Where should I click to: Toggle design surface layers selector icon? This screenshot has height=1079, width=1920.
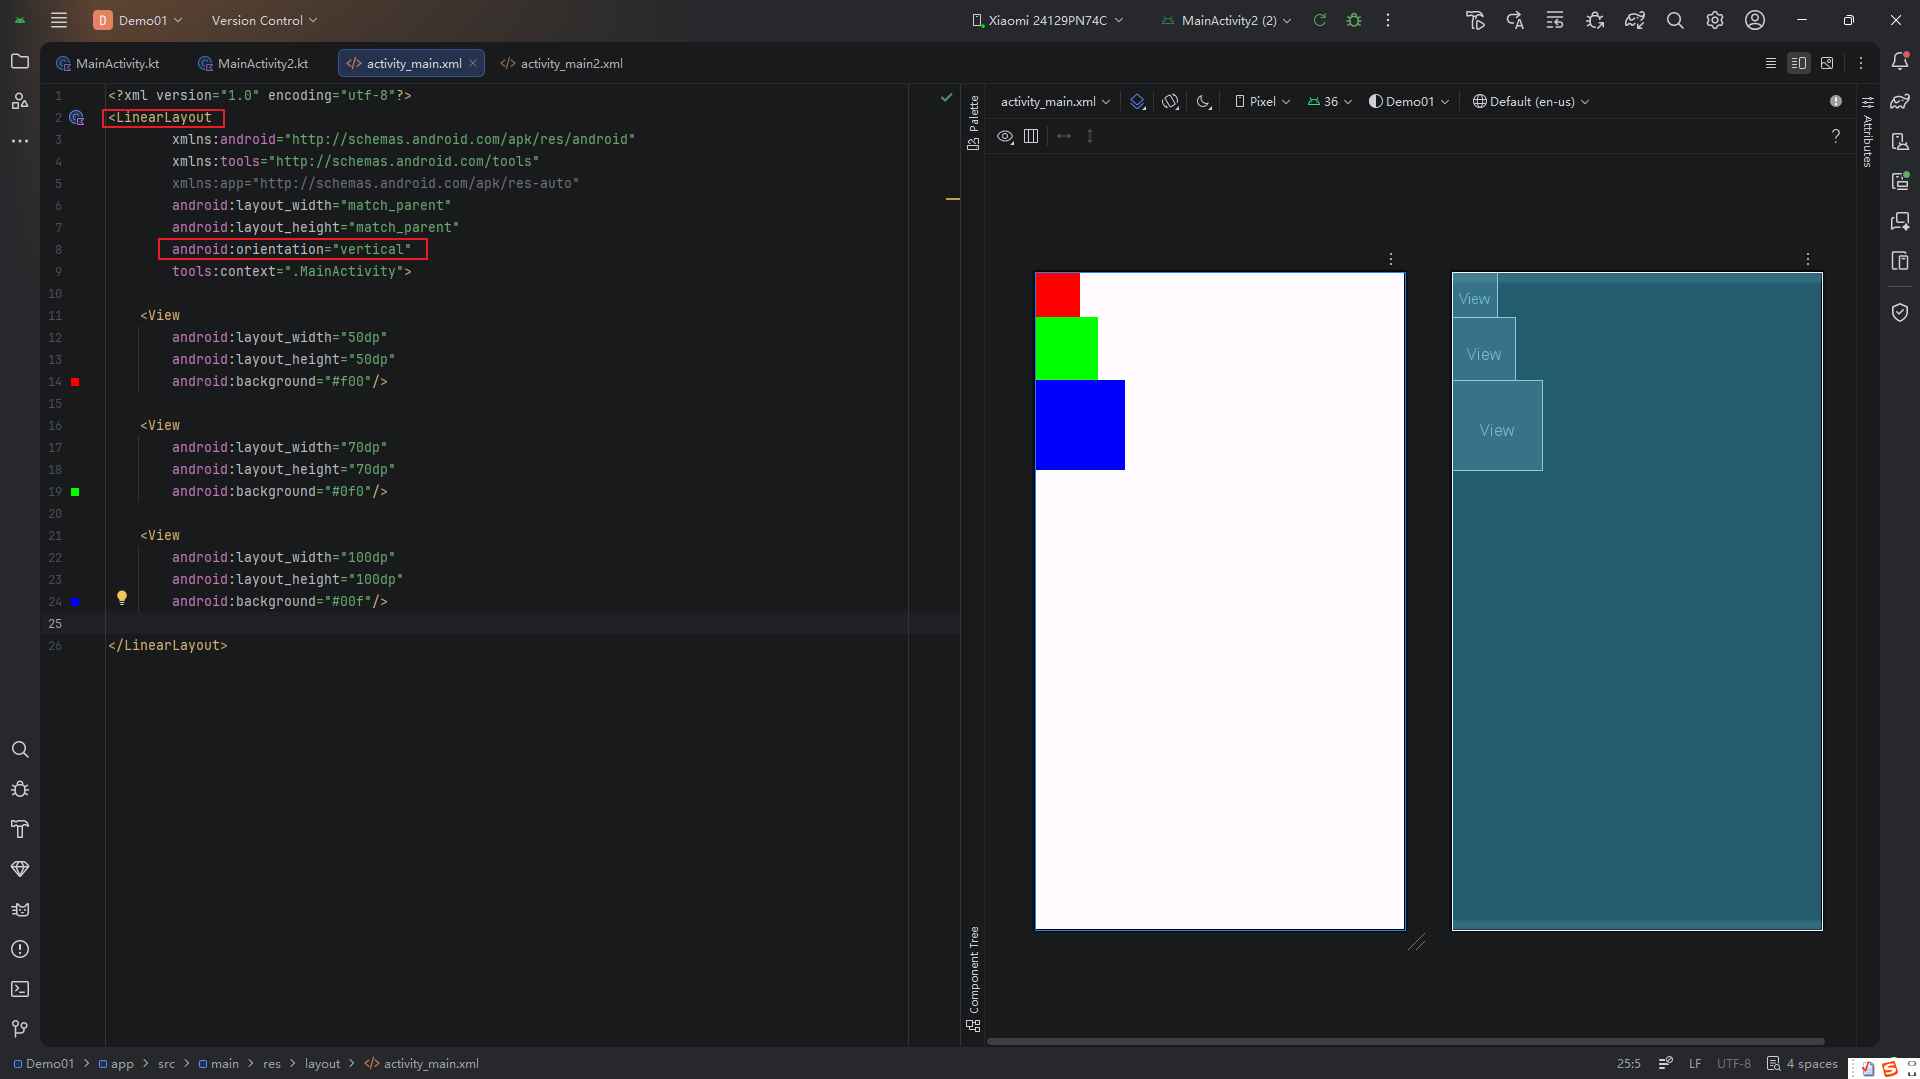(1137, 101)
